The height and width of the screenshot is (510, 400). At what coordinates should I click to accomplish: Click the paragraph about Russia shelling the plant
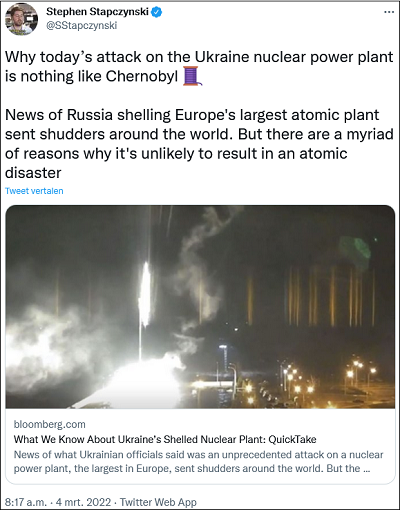pyautogui.click(x=199, y=144)
